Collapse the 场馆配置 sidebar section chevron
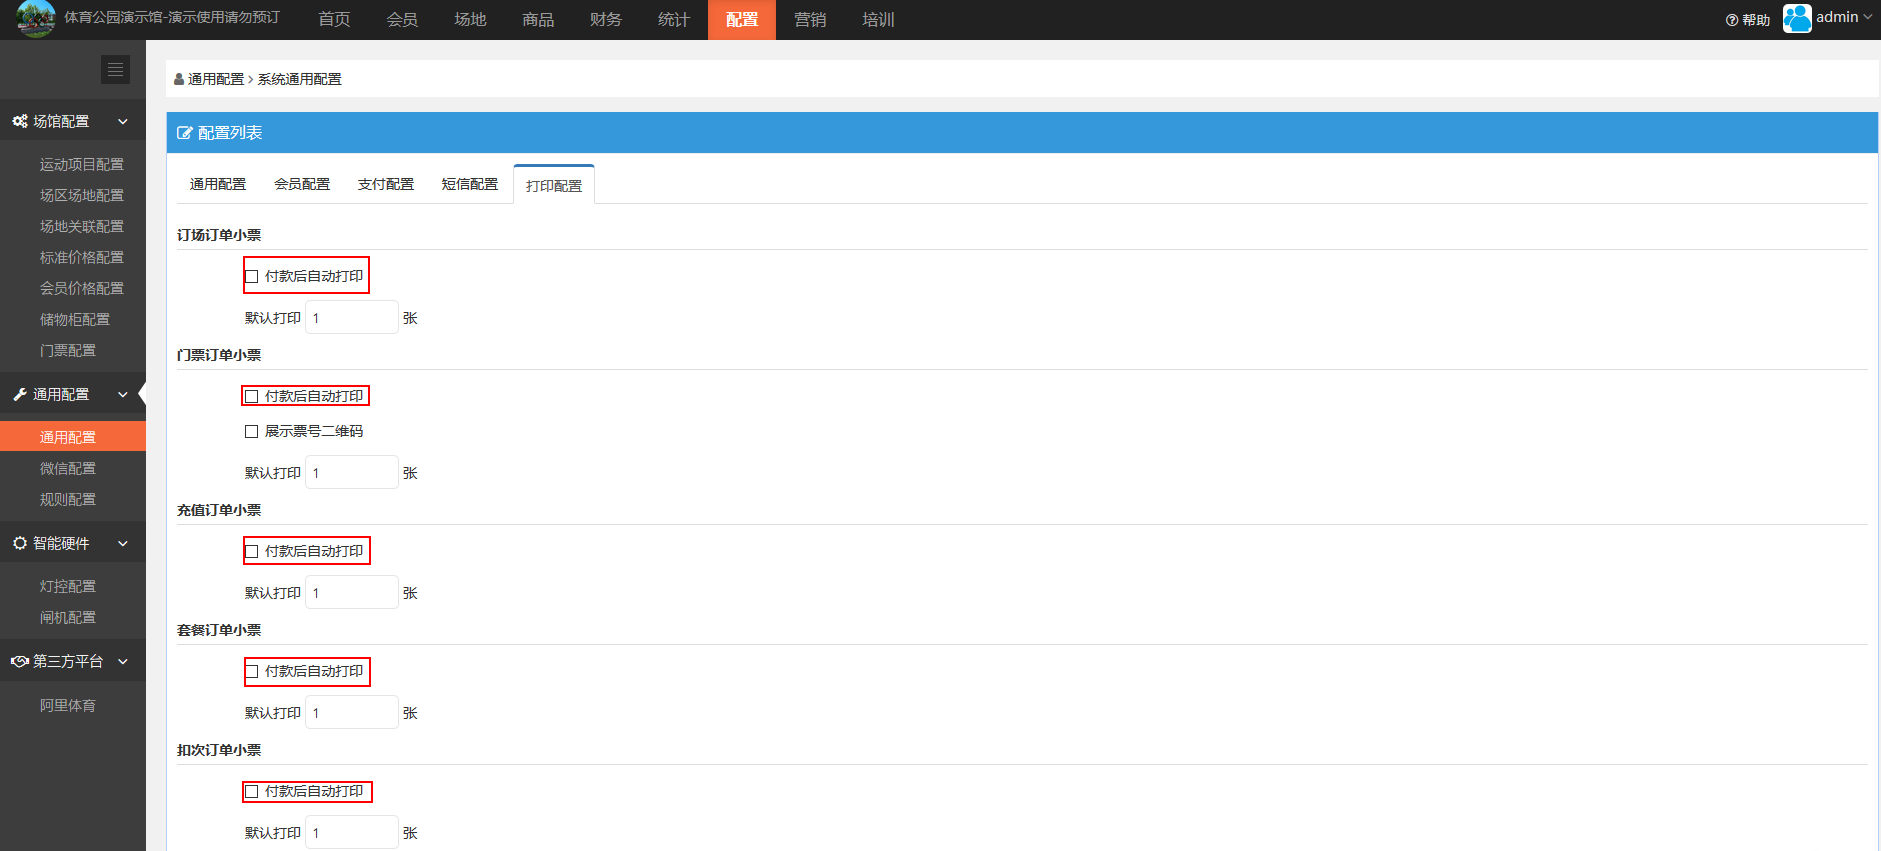 [123, 121]
